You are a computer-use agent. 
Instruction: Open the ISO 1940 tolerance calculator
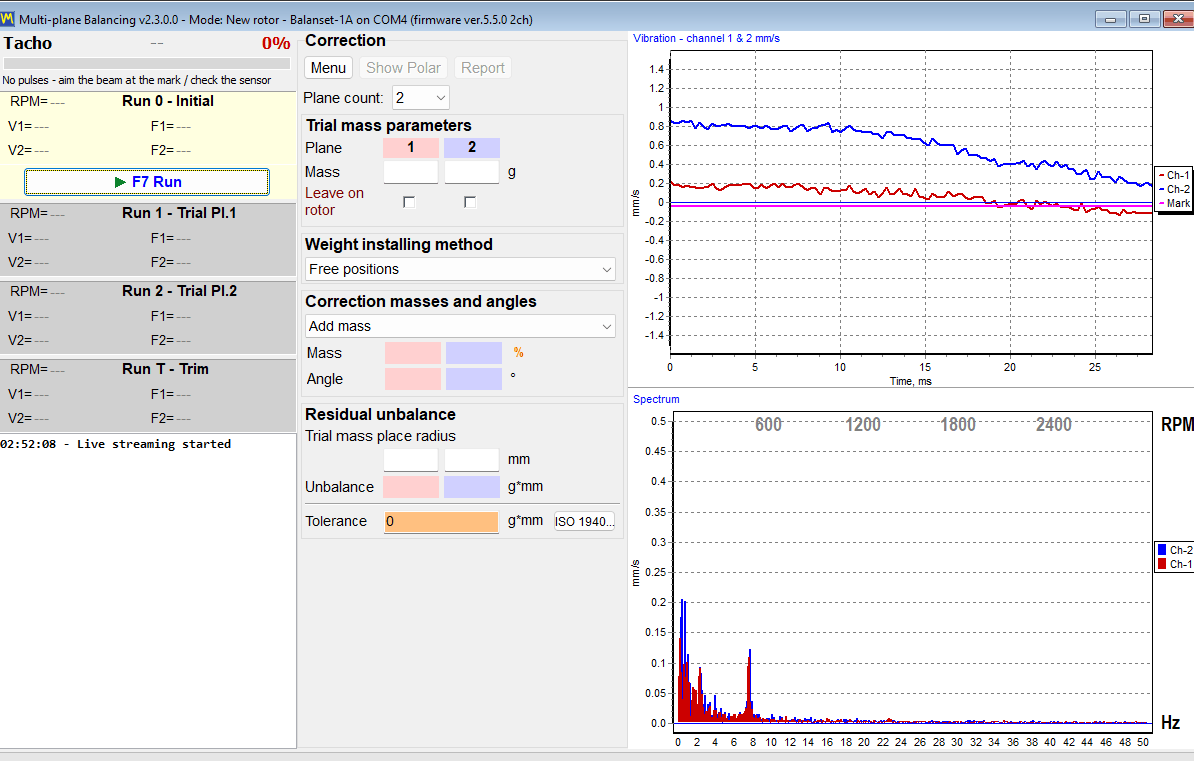584,522
